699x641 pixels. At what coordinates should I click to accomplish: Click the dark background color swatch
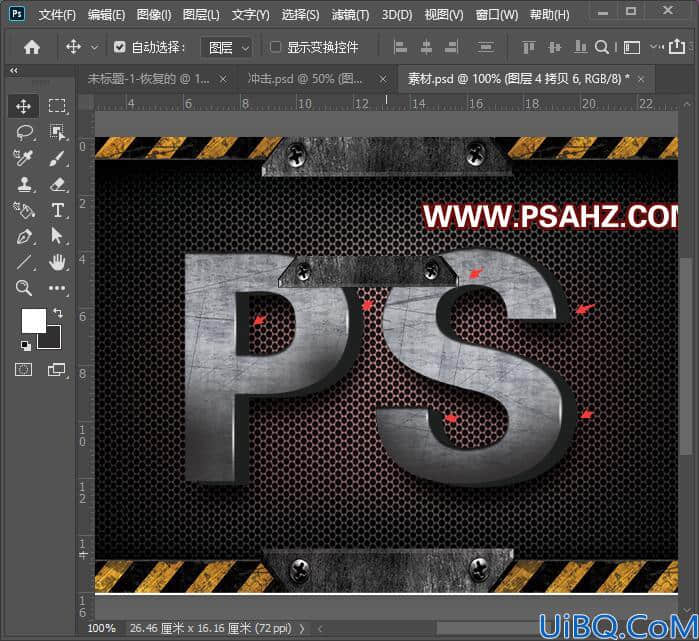click(53, 341)
